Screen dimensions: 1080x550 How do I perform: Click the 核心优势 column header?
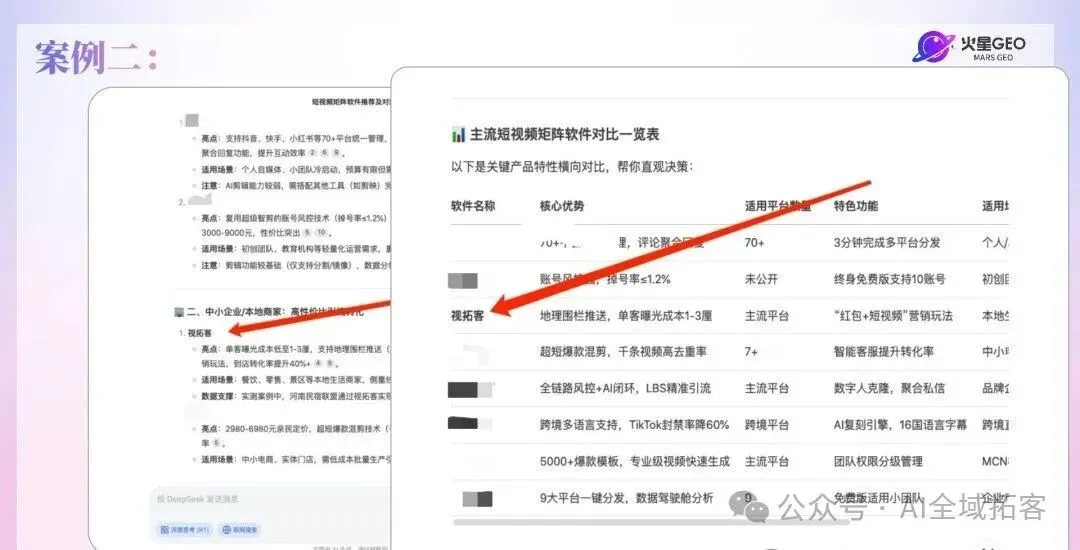click(562, 205)
